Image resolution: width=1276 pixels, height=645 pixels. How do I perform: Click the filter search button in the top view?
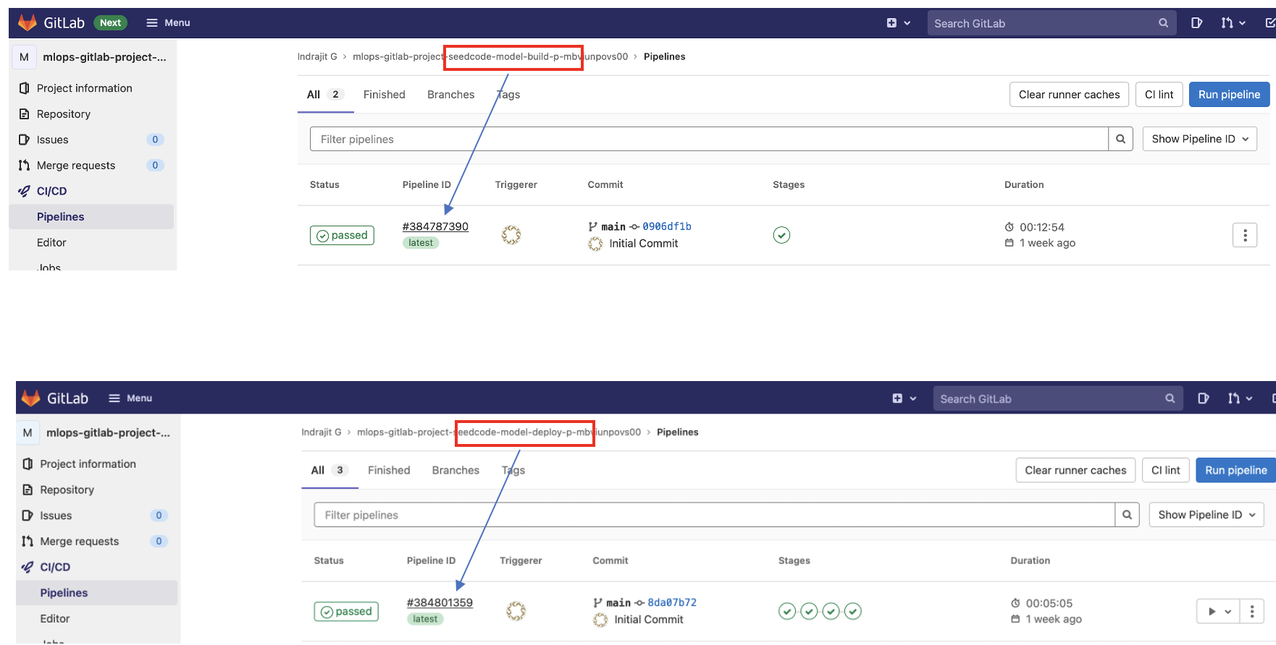click(1121, 139)
